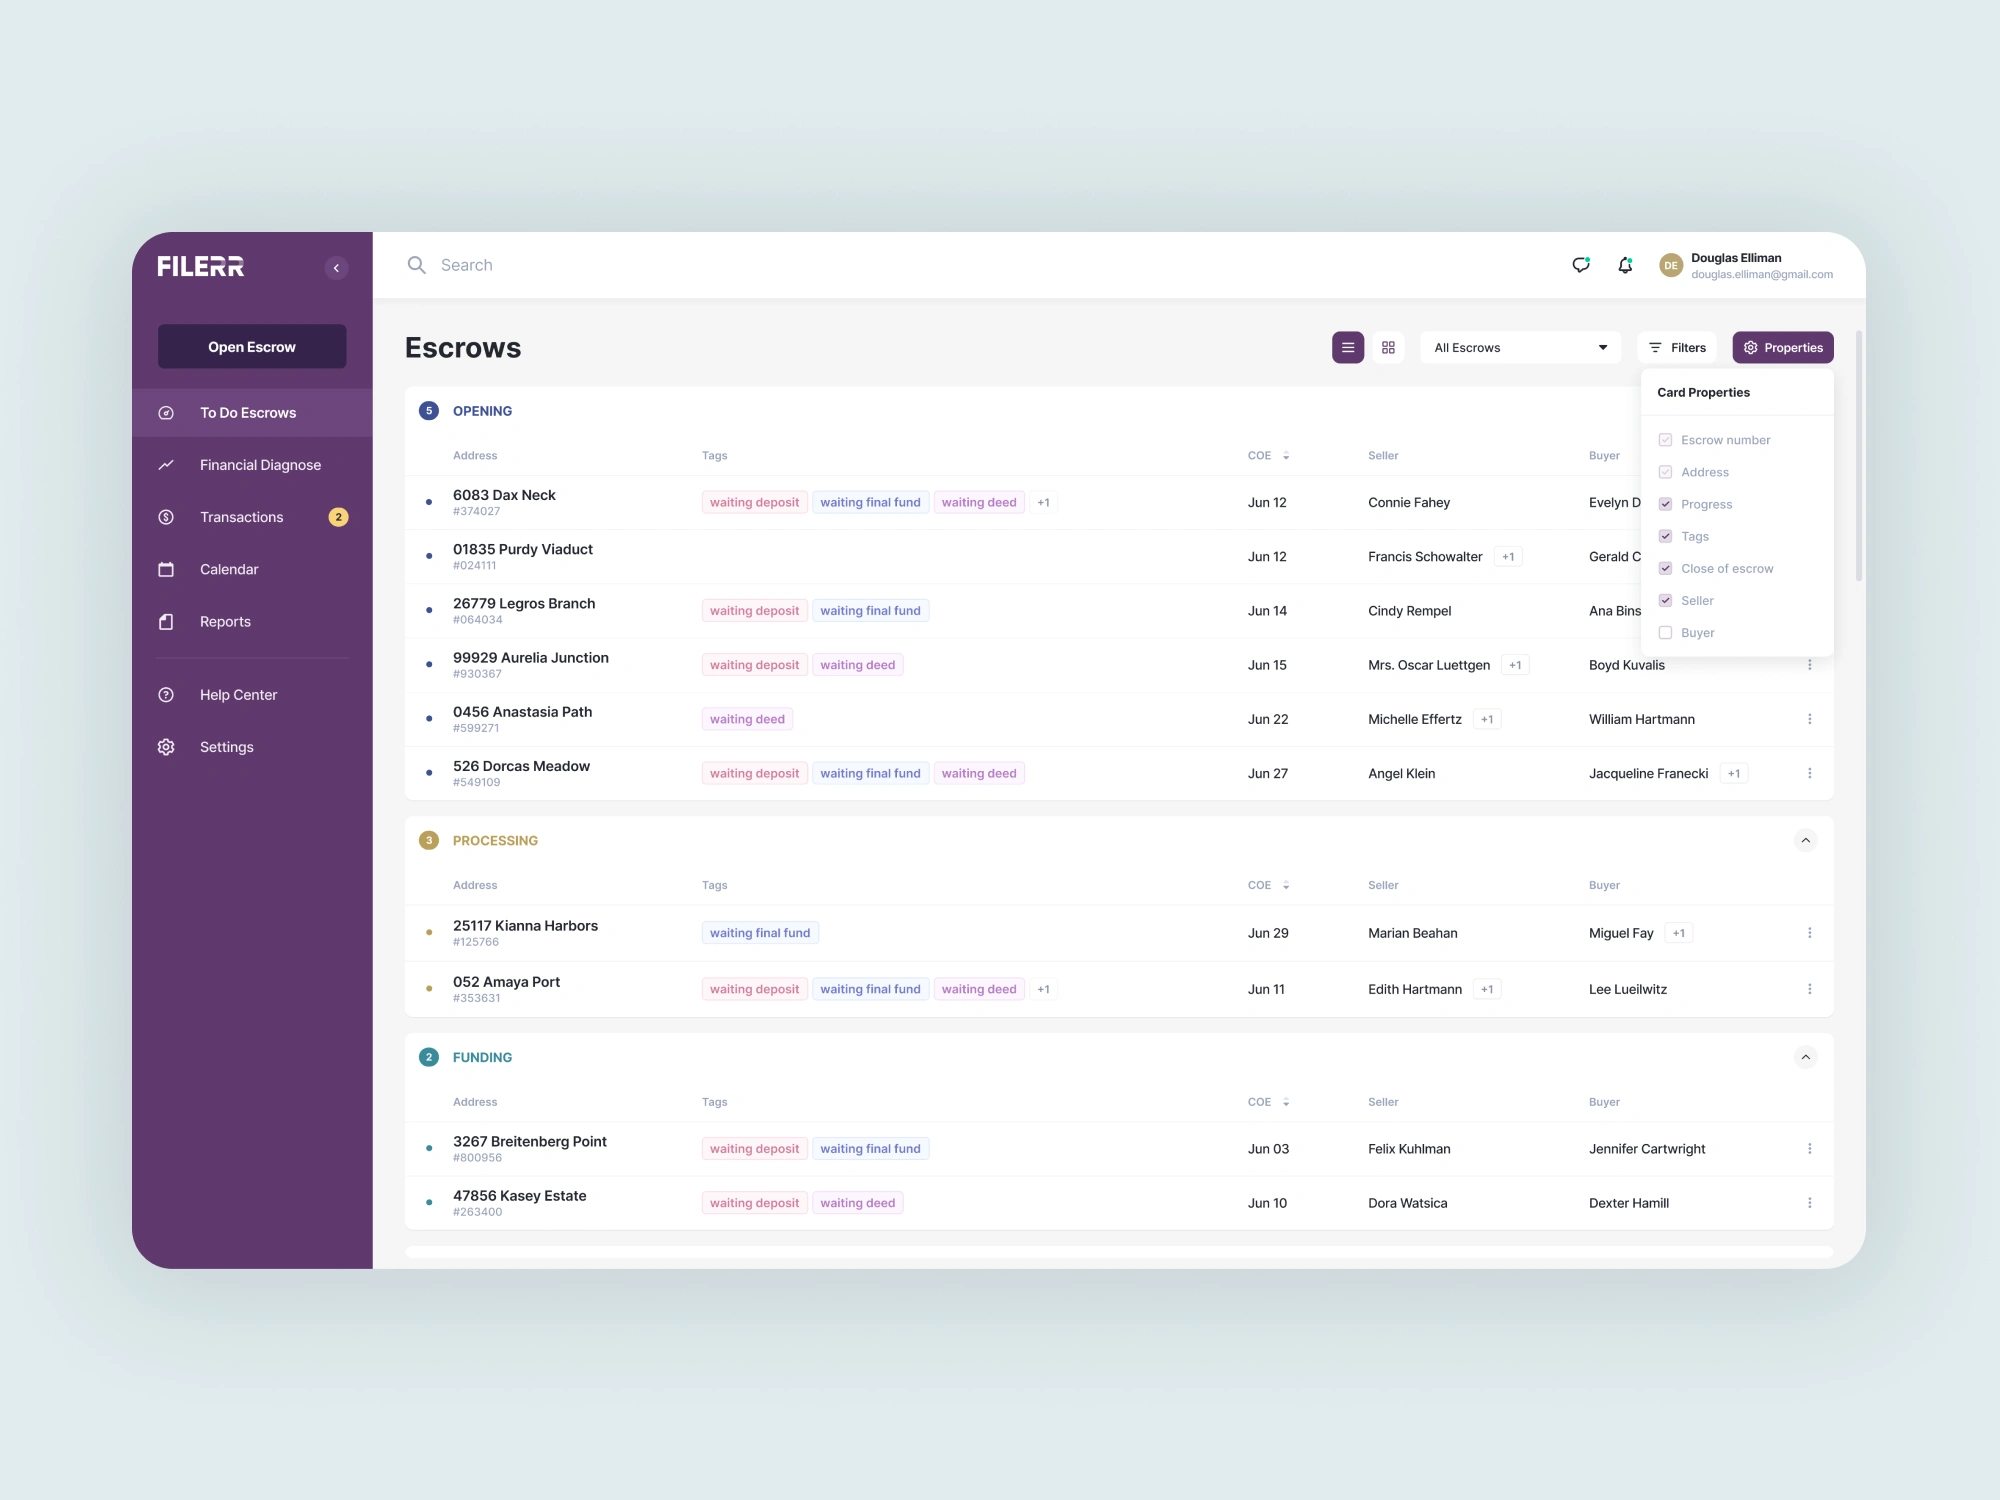Open the notifications bell
Viewport: 2000px width, 1500px height.
coord(1625,265)
